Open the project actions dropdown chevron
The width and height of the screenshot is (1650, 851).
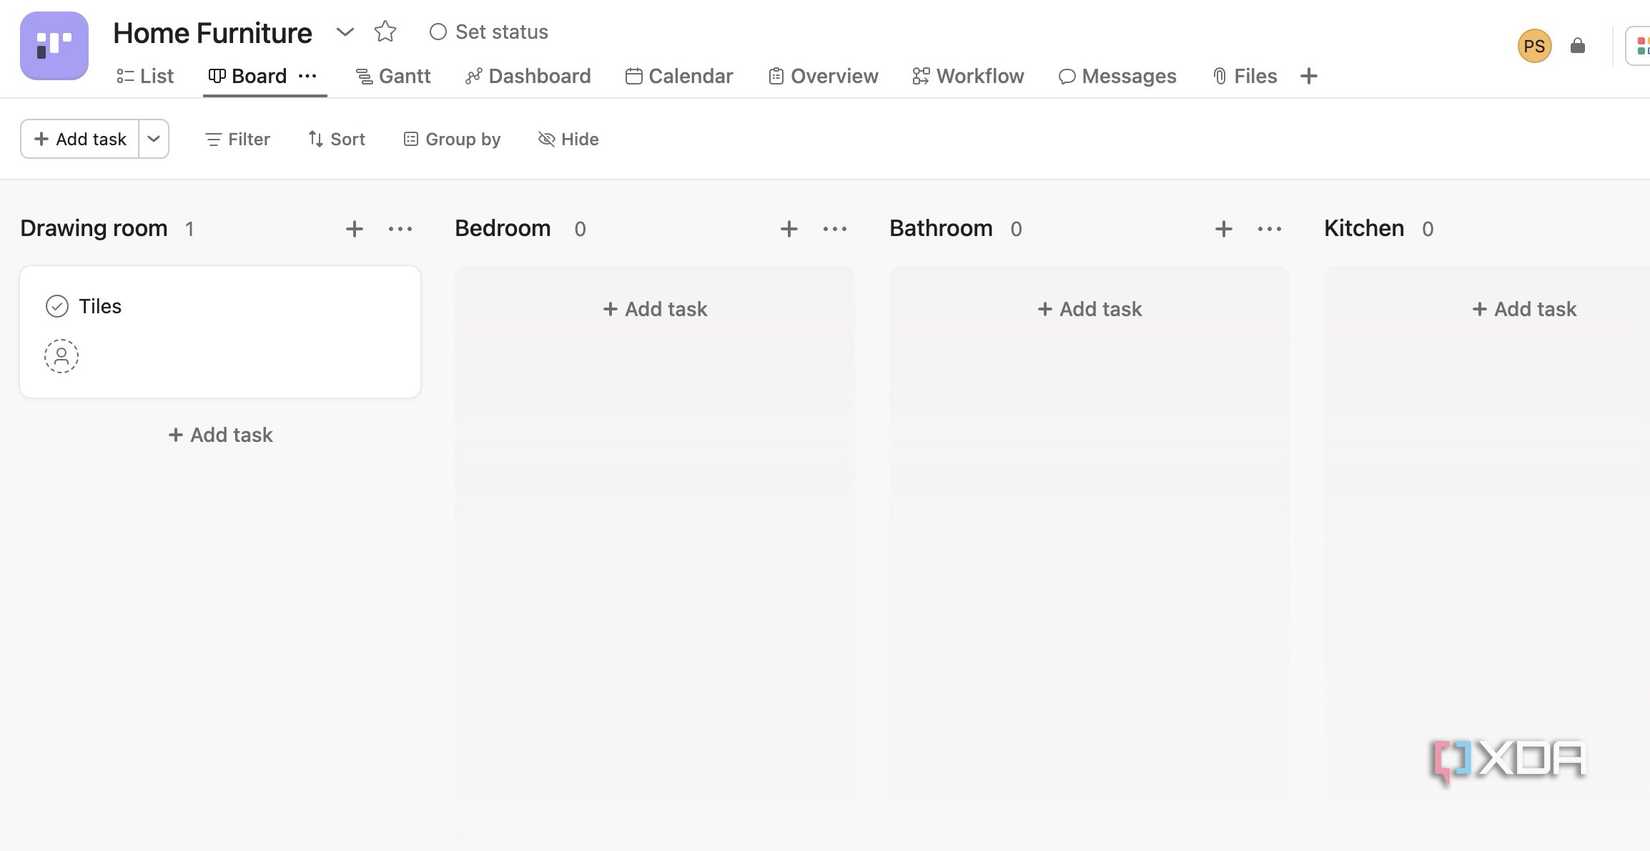345,32
